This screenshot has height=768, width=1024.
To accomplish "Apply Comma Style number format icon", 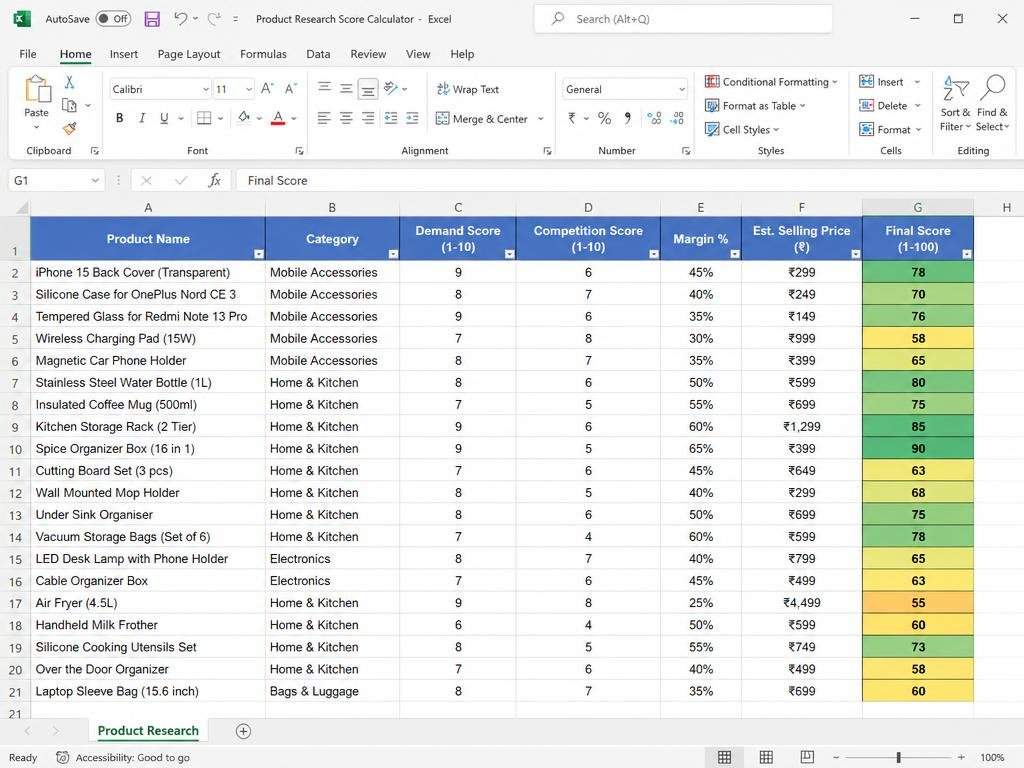I will coord(628,118).
